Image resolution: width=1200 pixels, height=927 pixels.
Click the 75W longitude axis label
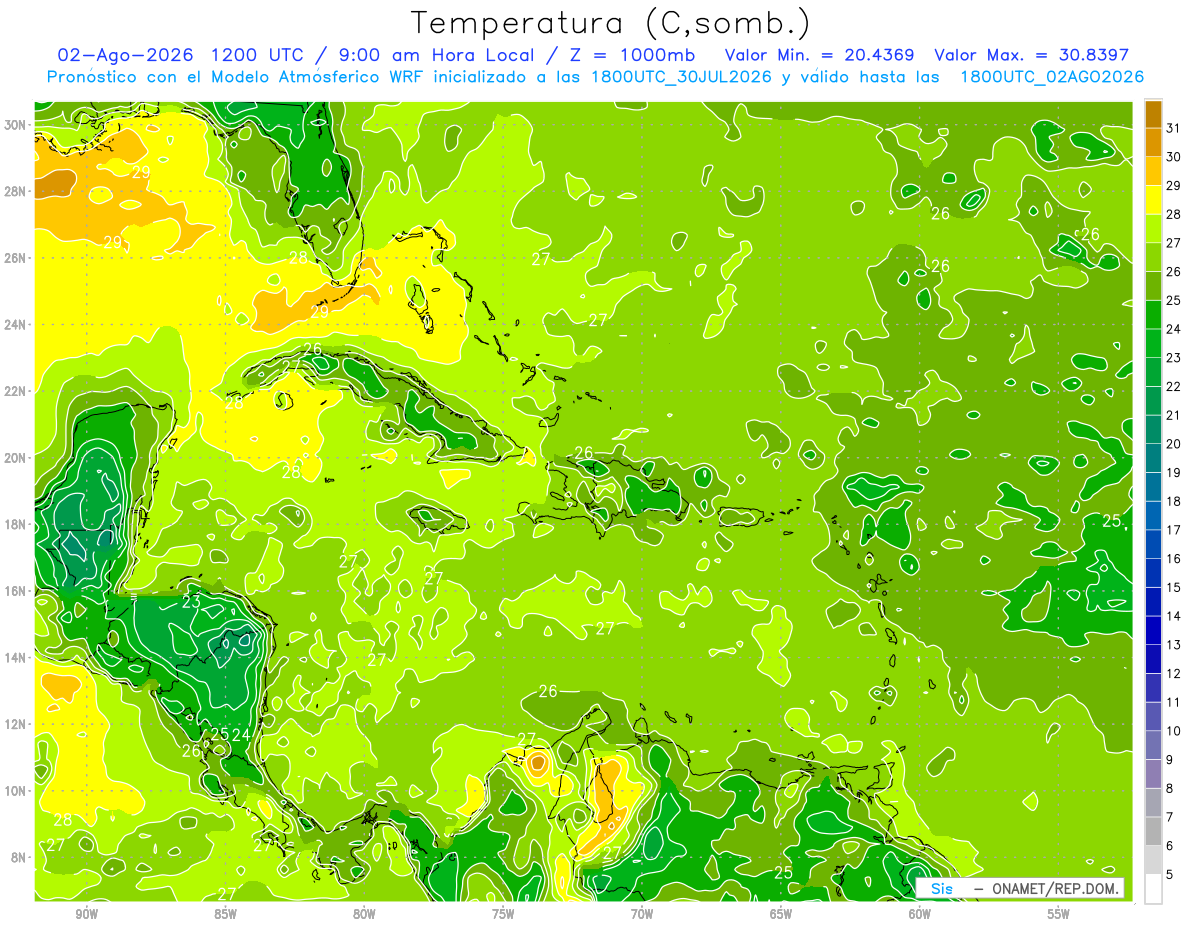[503, 913]
